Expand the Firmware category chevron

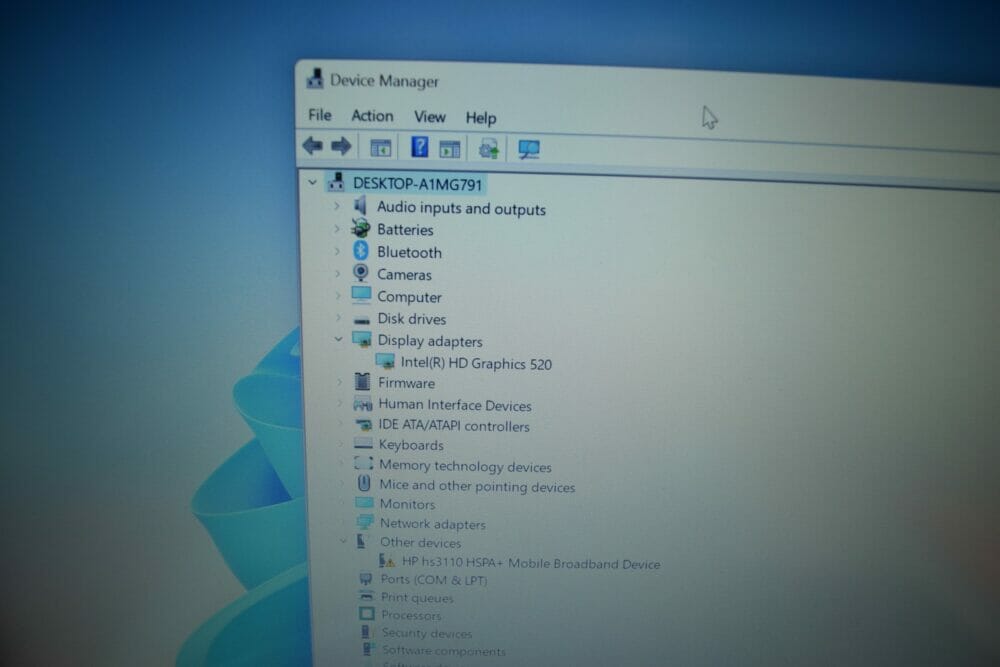tap(339, 382)
